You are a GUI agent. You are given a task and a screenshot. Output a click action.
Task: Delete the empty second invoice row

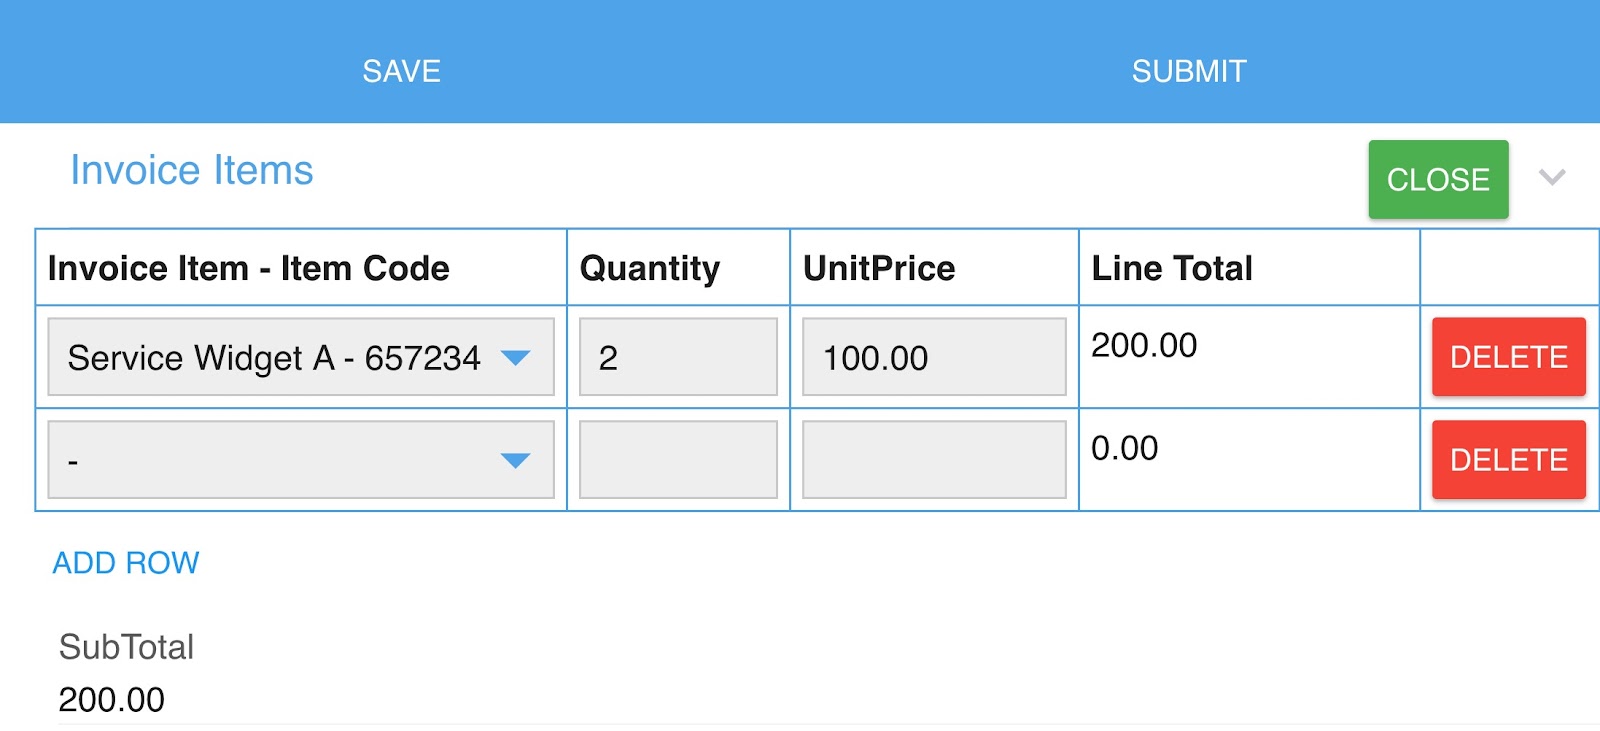(x=1508, y=460)
